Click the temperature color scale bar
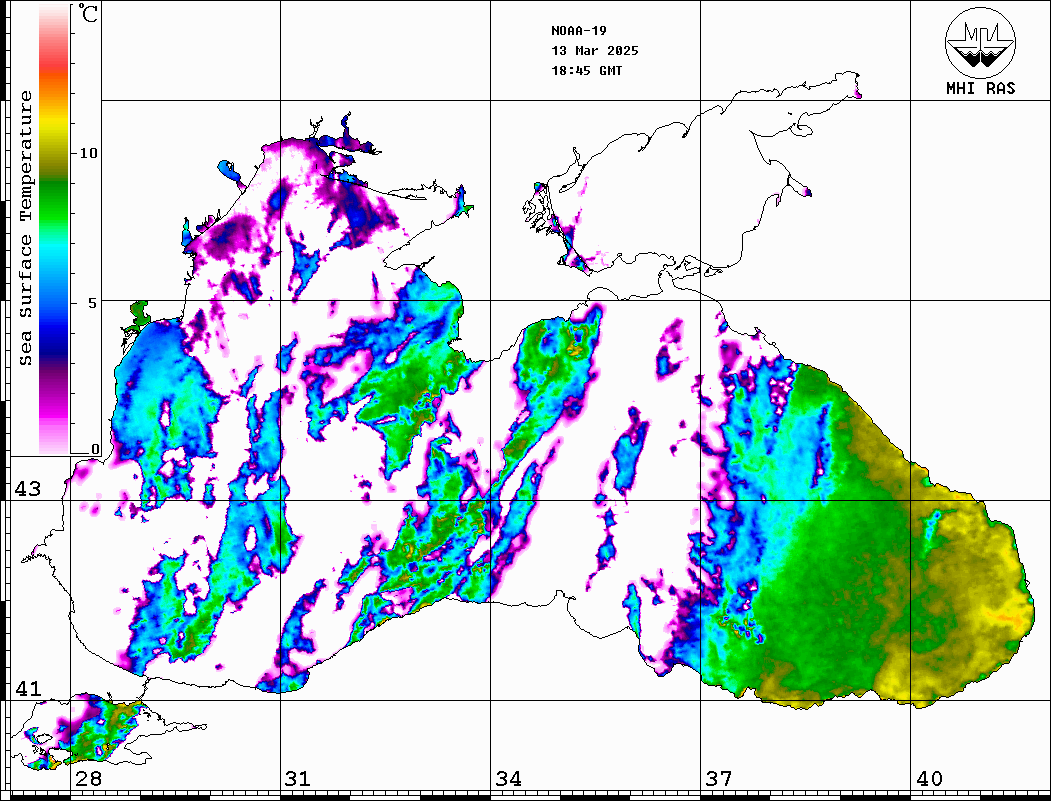The width and height of the screenshot is (1051, 801). 54,229
